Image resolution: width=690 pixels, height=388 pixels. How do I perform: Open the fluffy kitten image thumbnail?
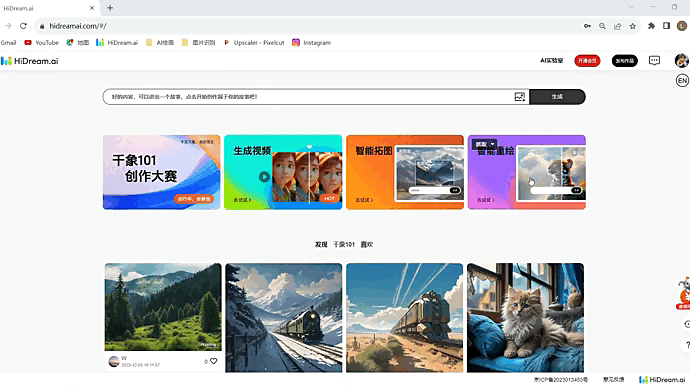pyautogui.click(x=525, y=318)
